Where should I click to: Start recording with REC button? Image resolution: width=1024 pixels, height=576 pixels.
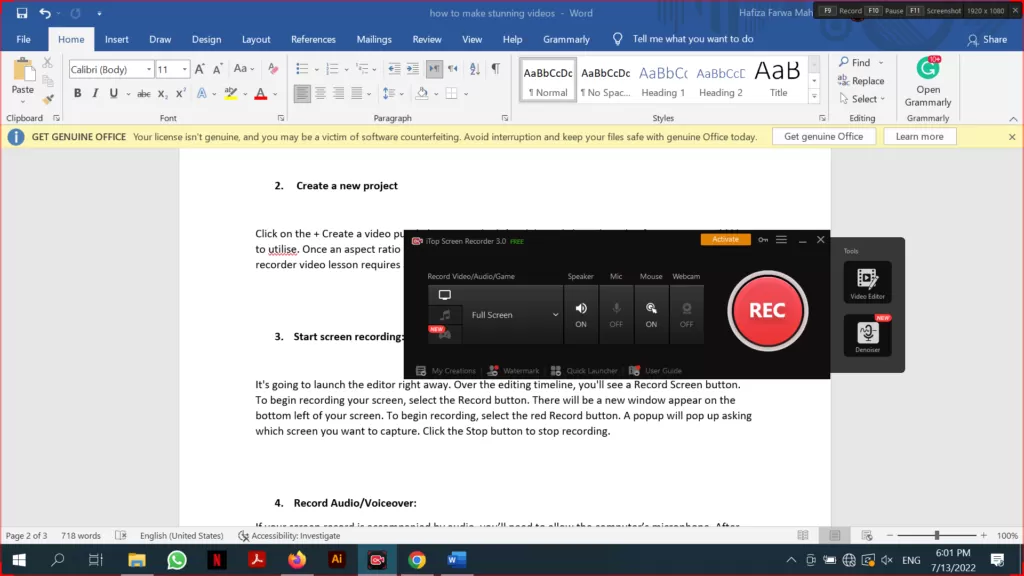click(767, 311)
